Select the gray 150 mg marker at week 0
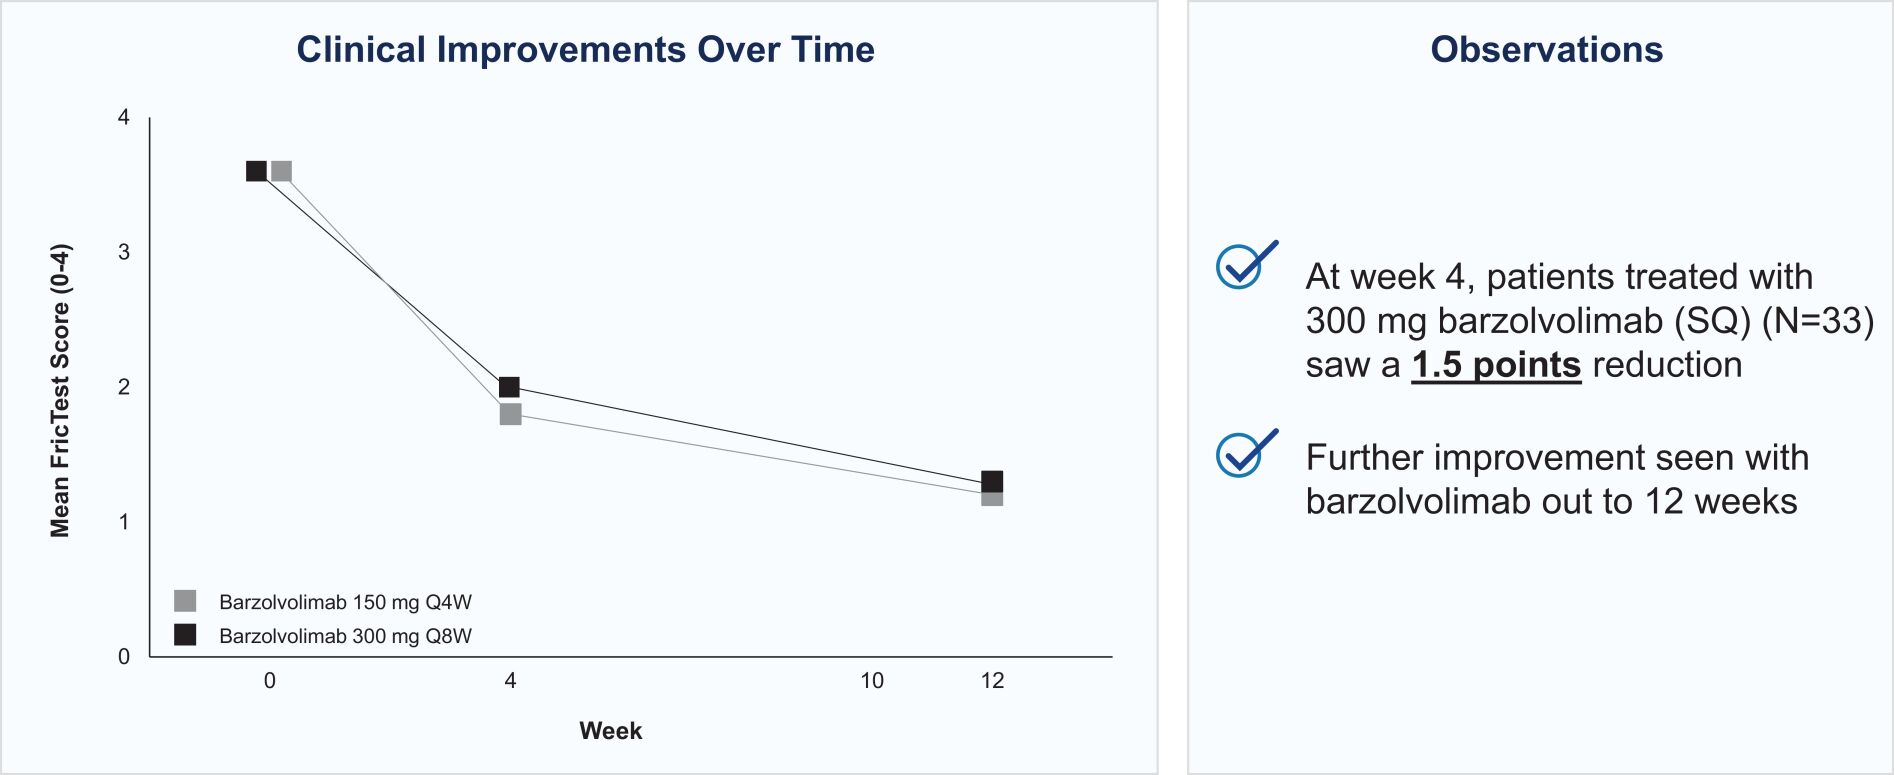The width and height of the screenshot is (1894, 775). pos(282,171)
